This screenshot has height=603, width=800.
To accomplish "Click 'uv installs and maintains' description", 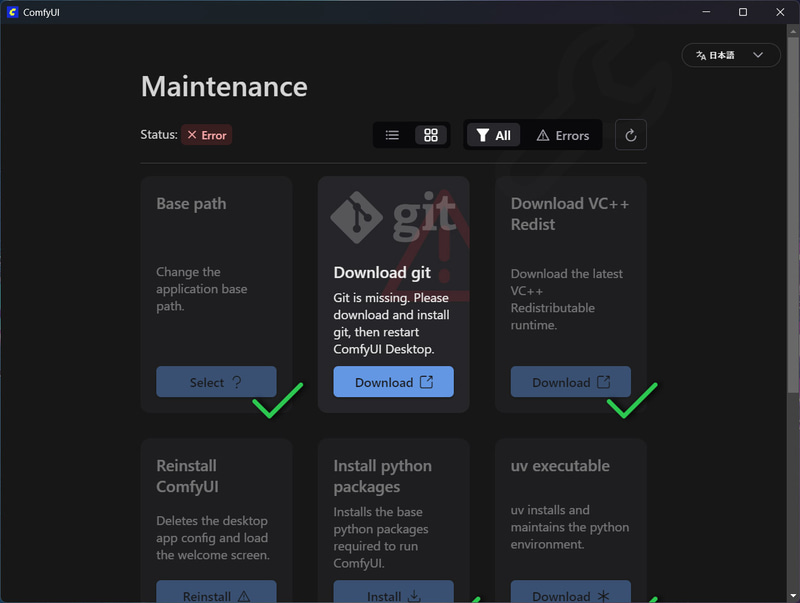I will (570, 527).
